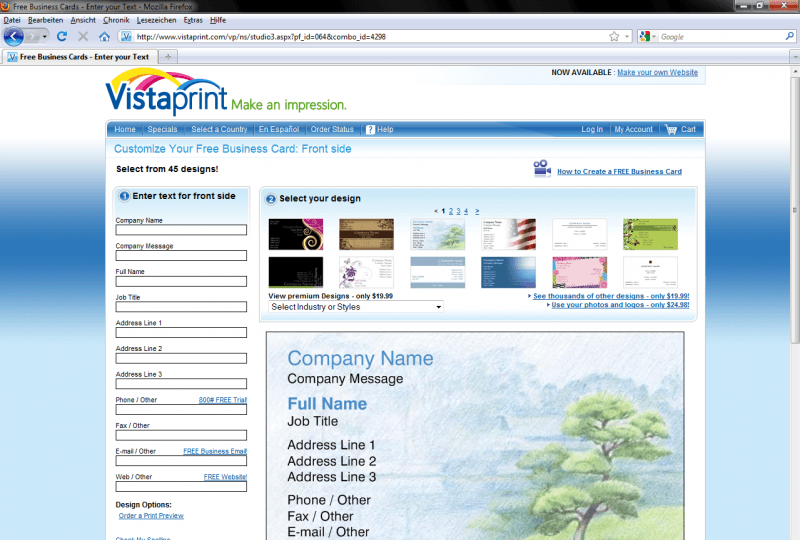The image size is (800, 540).
Task: Select the brown ornate design thumbnail
Action: [x=366, y=234]
